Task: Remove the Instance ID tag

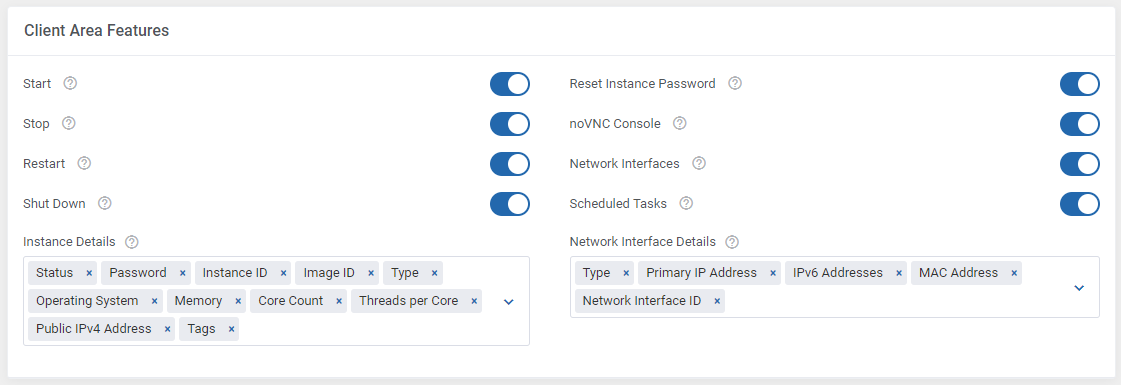Action: 283,273
